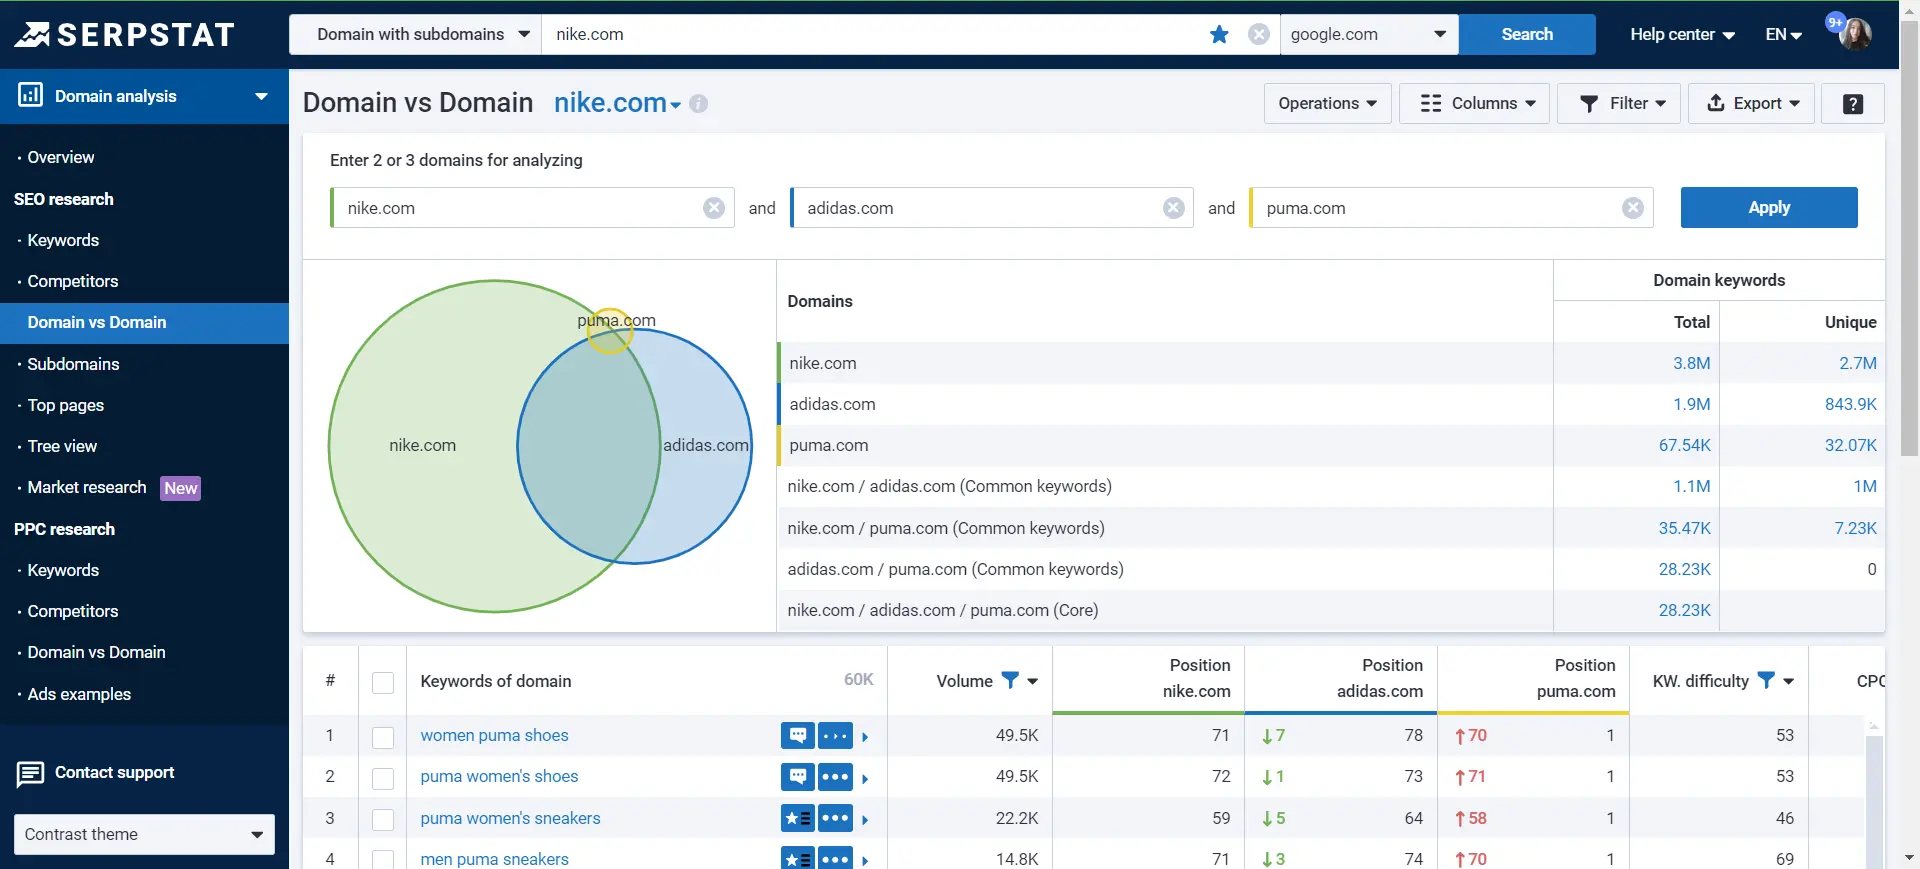Click star-list icon for puma women's sneakers
Screen dimensions: 1920x869
(798, 818)
